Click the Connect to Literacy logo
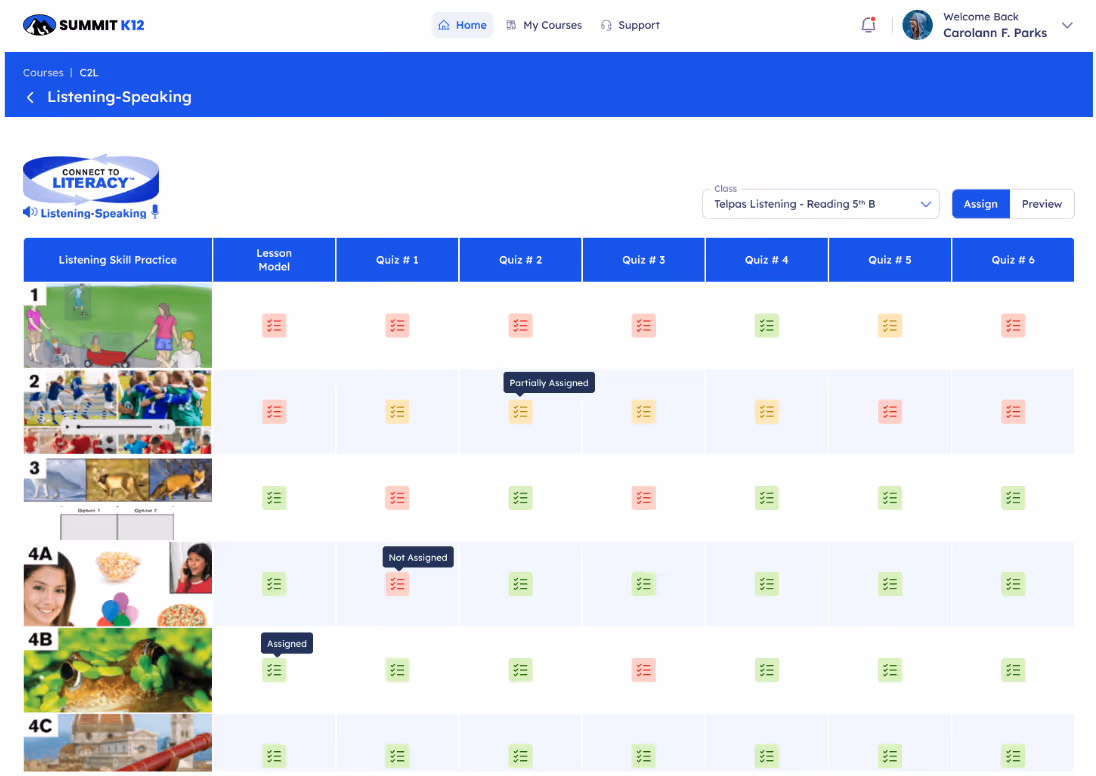Image resolution: width=1096 pixels, height=776 pixels. tap(91, 187)
